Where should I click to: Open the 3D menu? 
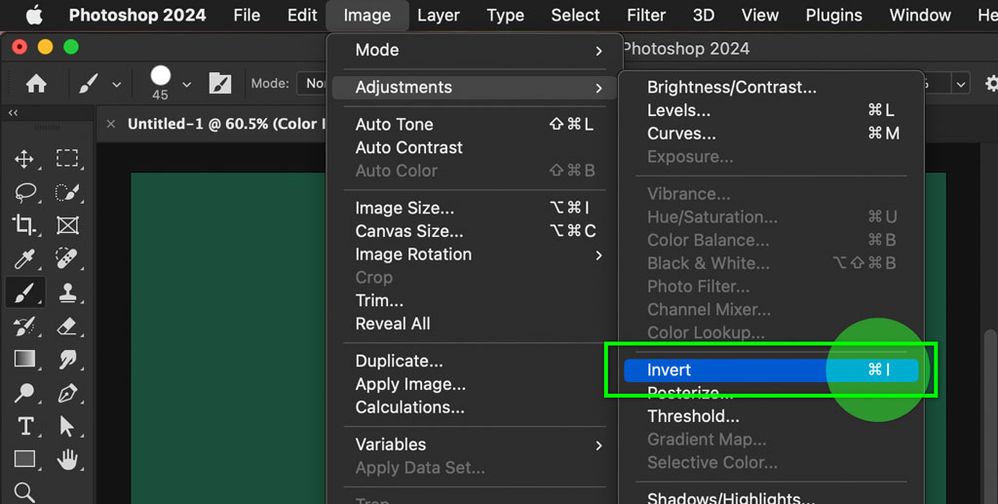click(703, 15)
